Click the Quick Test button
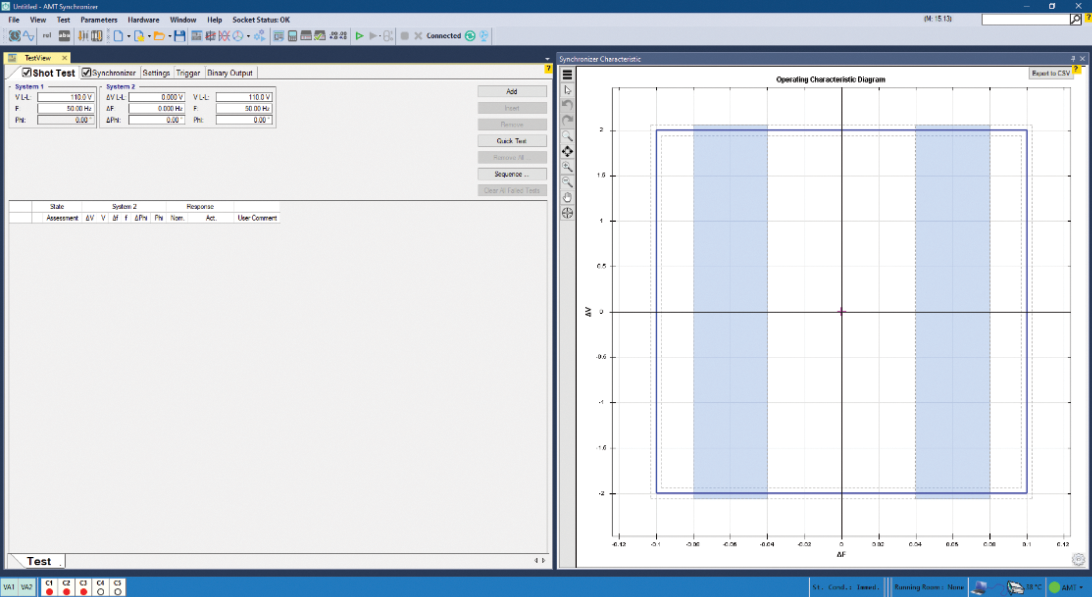 (512, 141)
